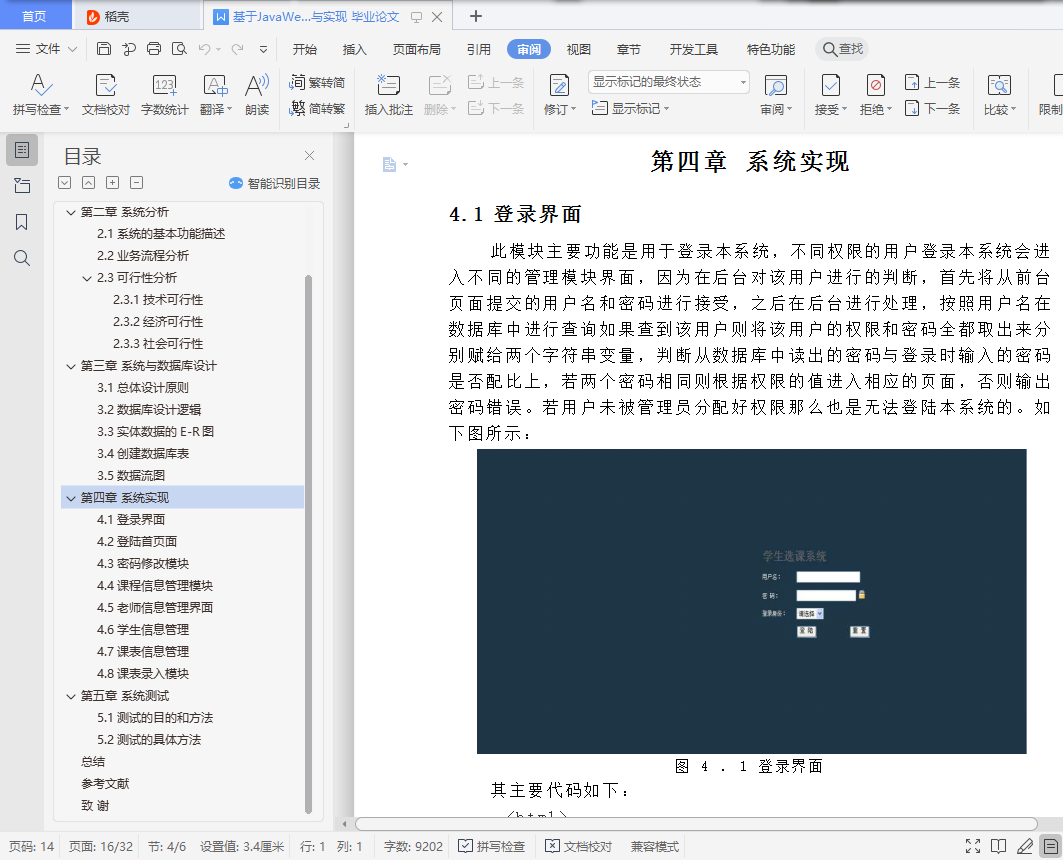
Task: Go to 下一条 next revision
Action: [x=932, y=108]
